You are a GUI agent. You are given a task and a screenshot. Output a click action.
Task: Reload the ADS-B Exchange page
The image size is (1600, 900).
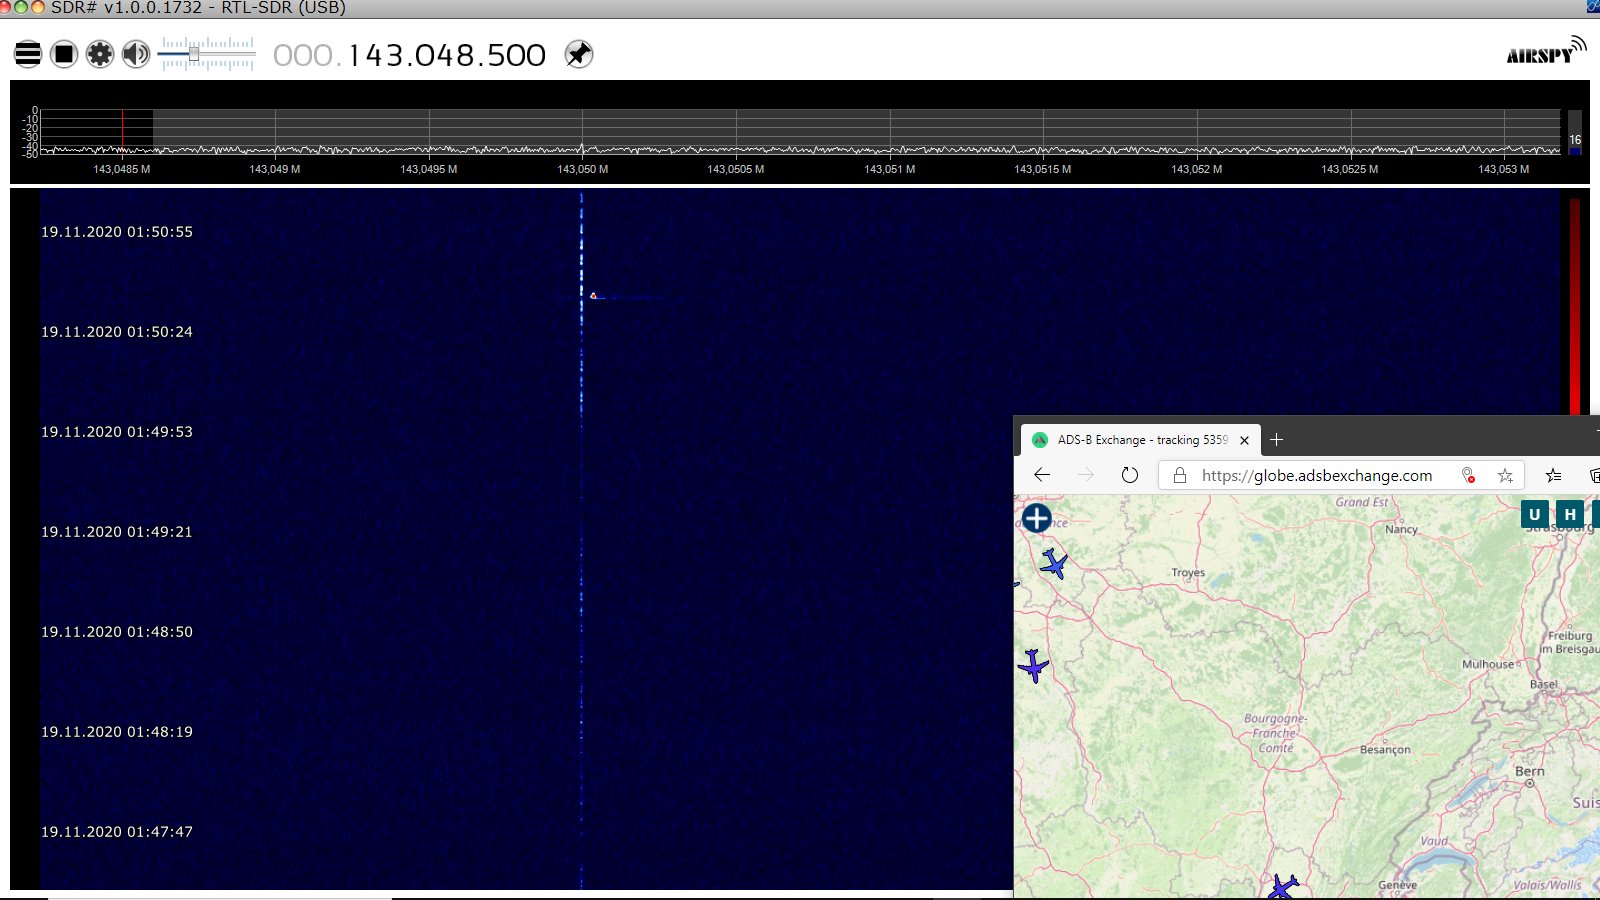coord(1130,475)
